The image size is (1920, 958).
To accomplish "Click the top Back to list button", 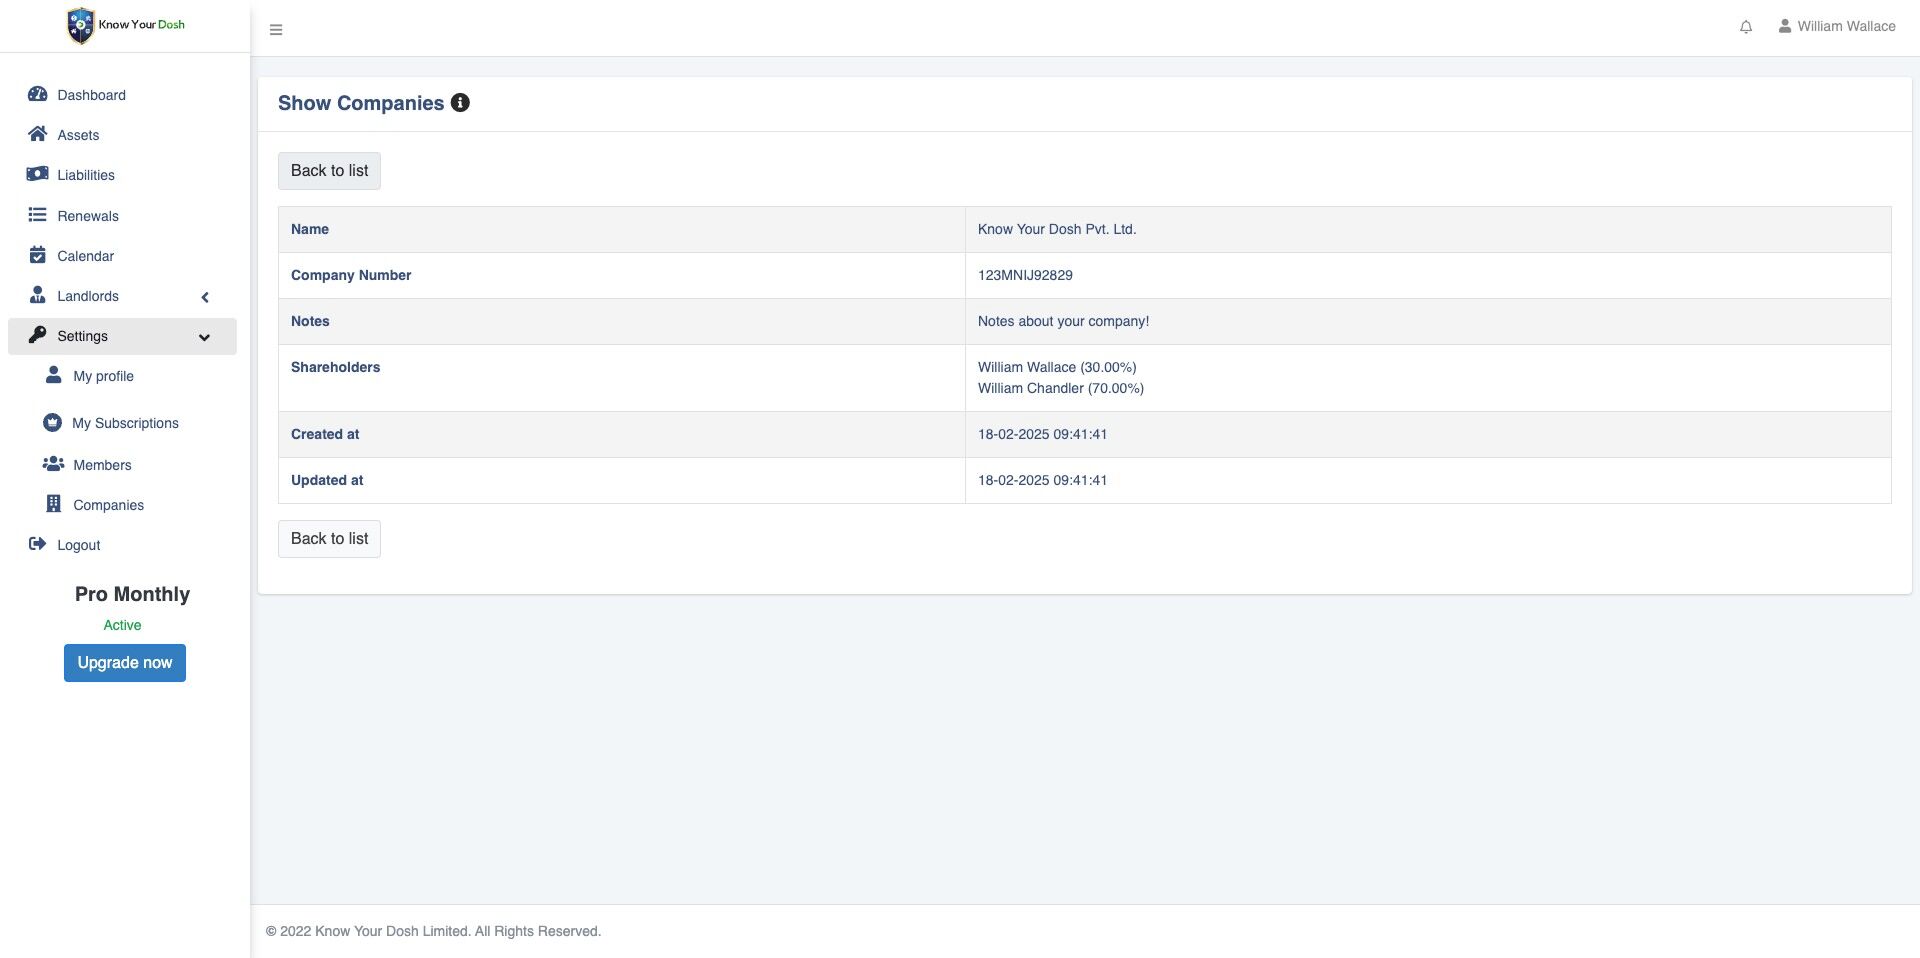I will click(x=329, y=171).
